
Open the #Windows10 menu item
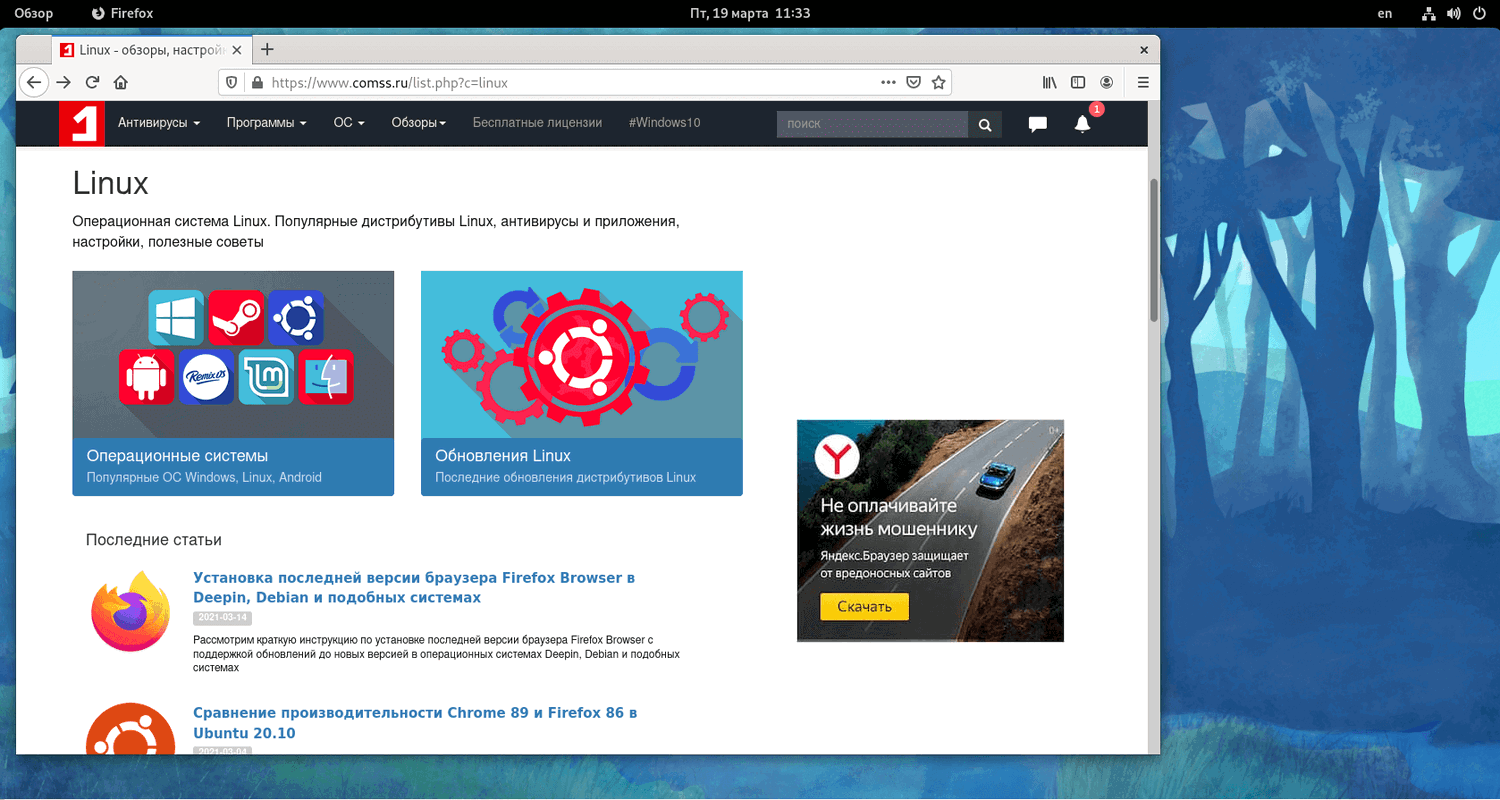[x=665, y=123]
